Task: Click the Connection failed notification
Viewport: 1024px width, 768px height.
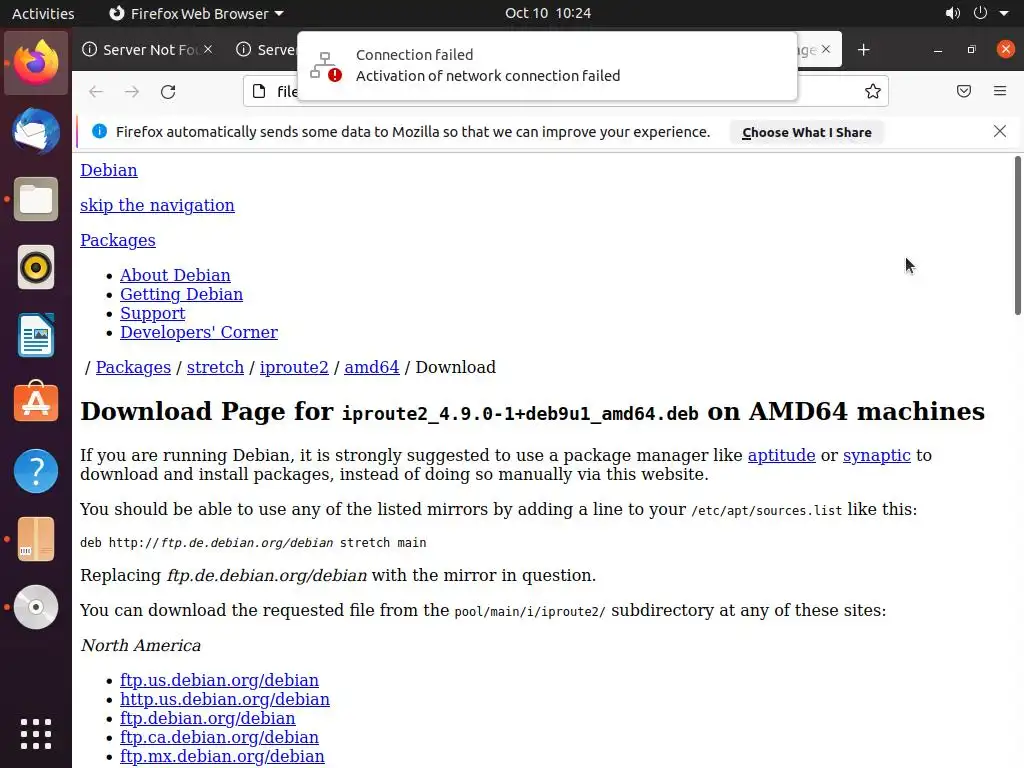Action: coord(547,65)
